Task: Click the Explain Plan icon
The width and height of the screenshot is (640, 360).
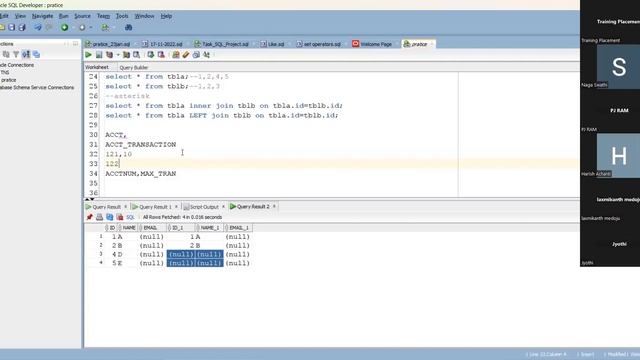Action: tap(109, 55)
